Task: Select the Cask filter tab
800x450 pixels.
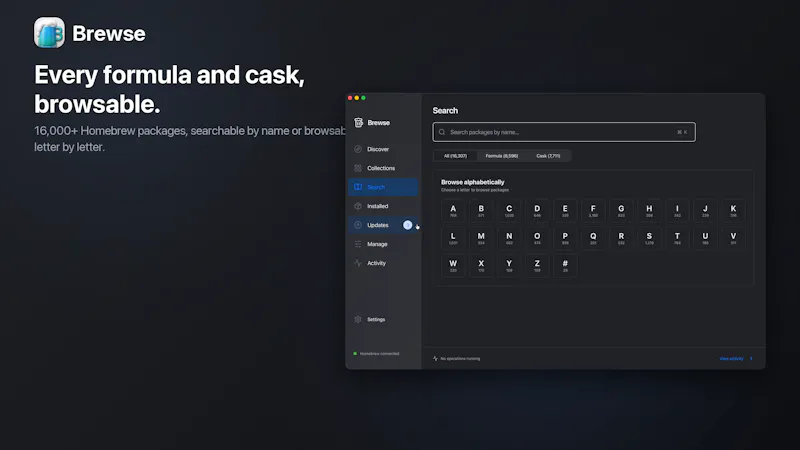Action: click(548, 156)
